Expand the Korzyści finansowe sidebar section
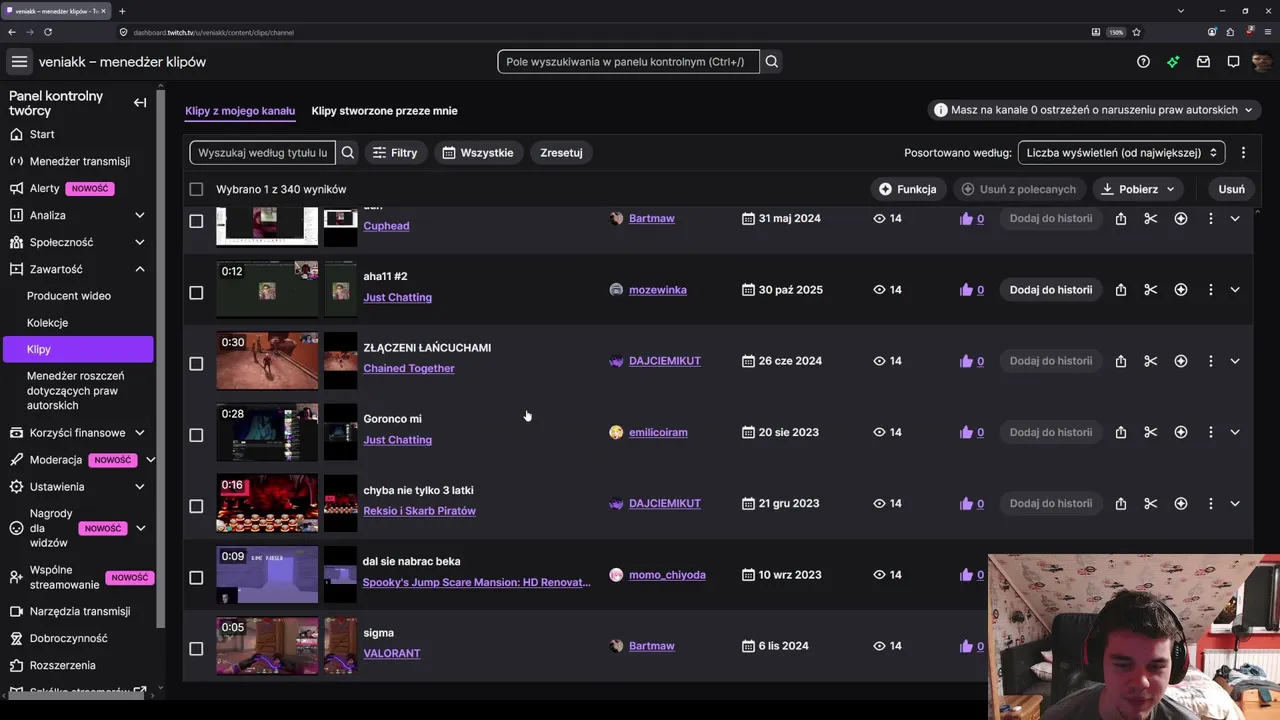 [140, 433]
